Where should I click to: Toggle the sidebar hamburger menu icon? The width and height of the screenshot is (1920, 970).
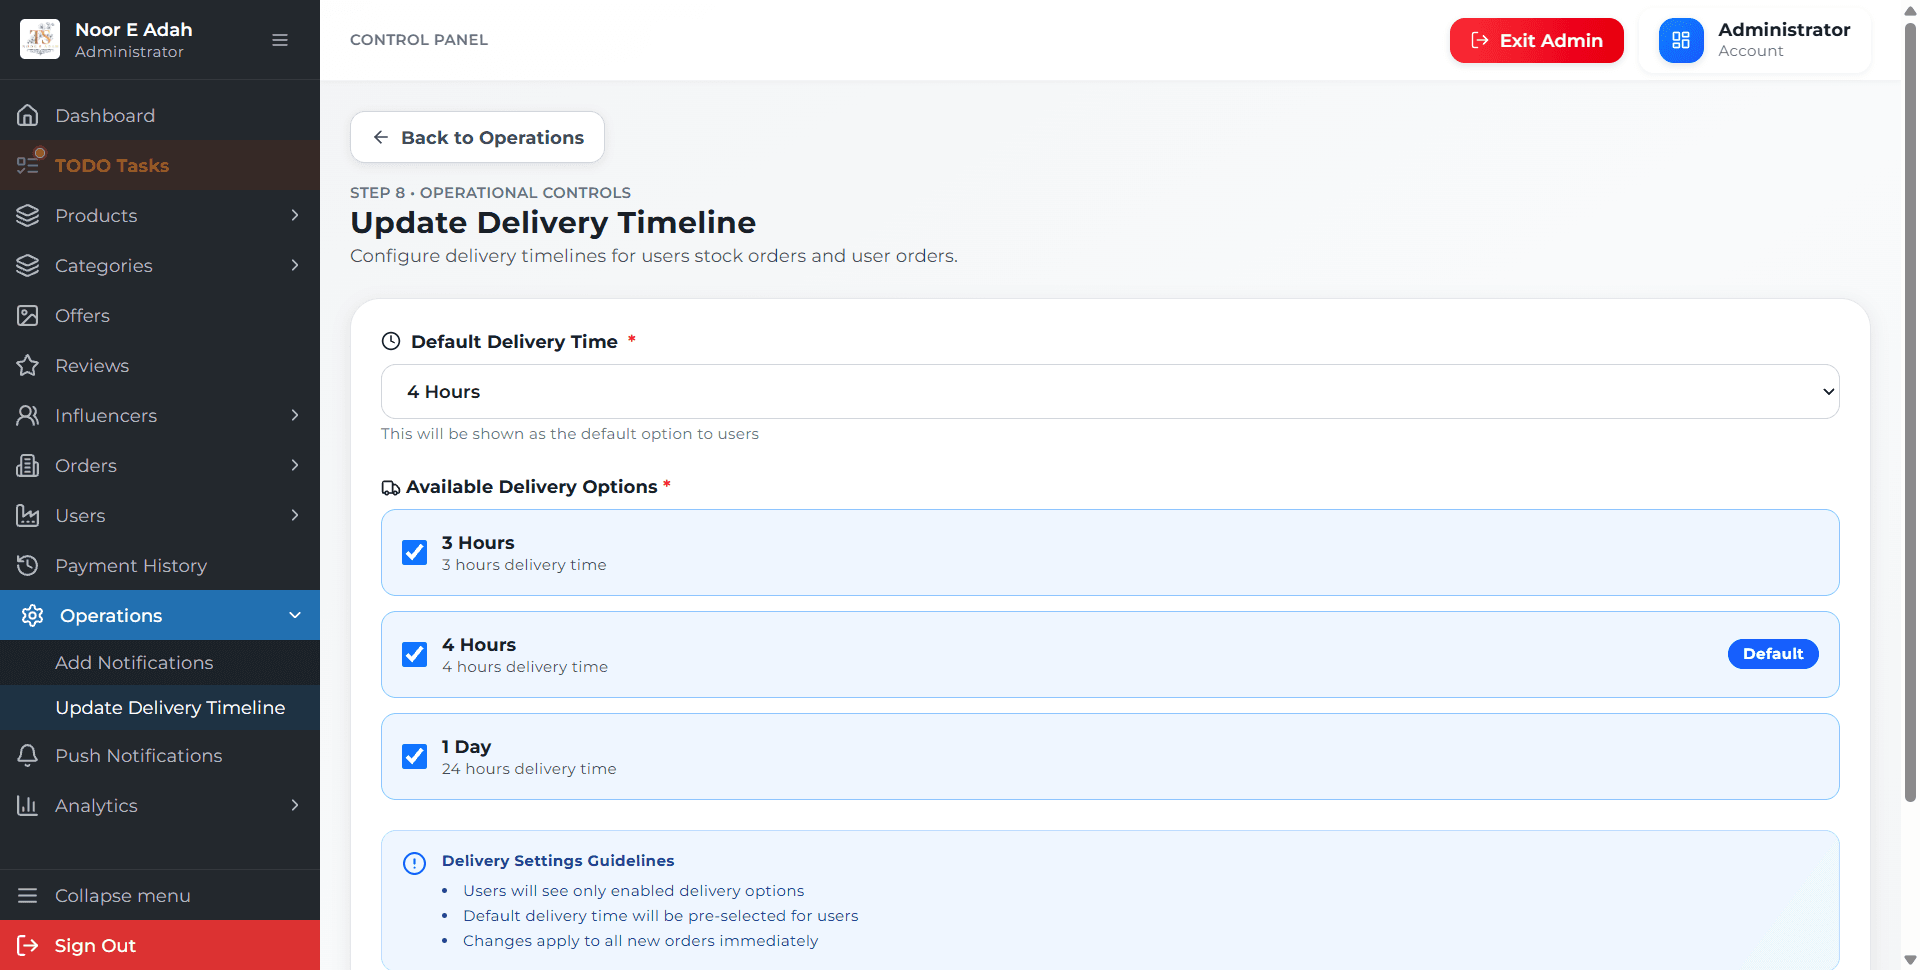280,40
